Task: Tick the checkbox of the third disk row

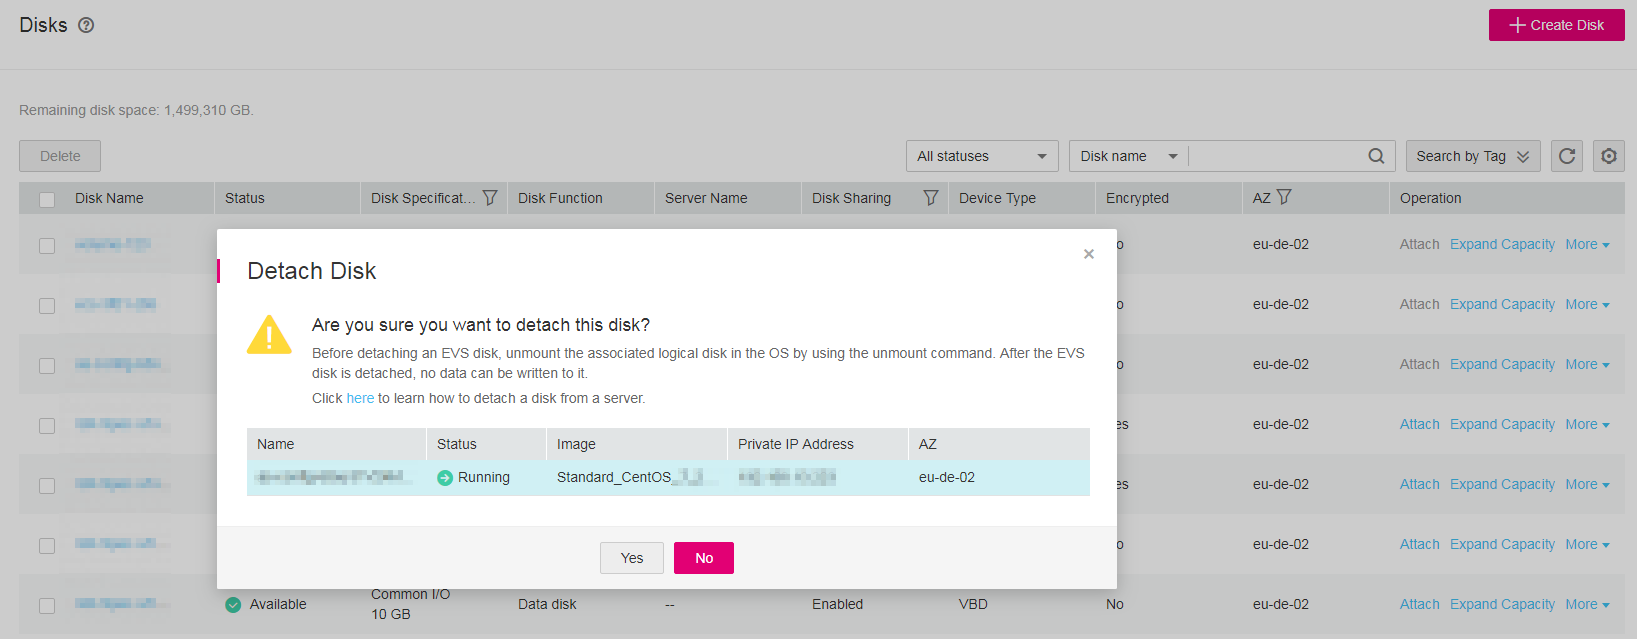Action: coord(47,365)
